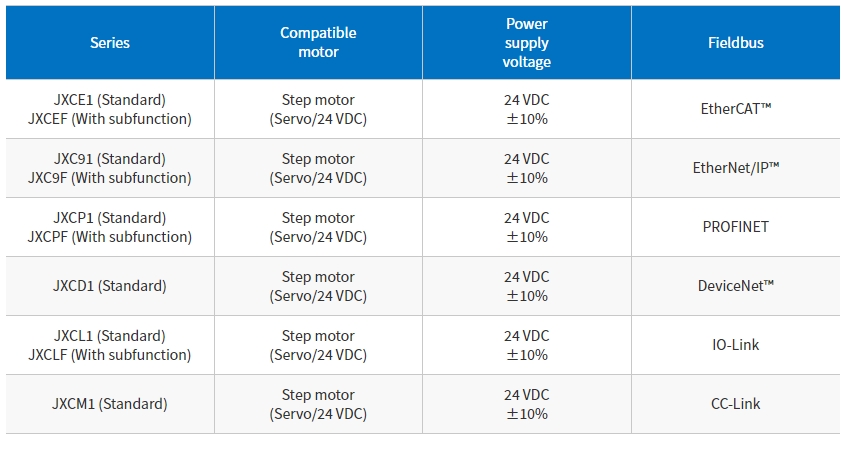This screenshot has height=453, width=855.
Task: Click the CC-Link fieldbus cell
Action: coord(736,404)
